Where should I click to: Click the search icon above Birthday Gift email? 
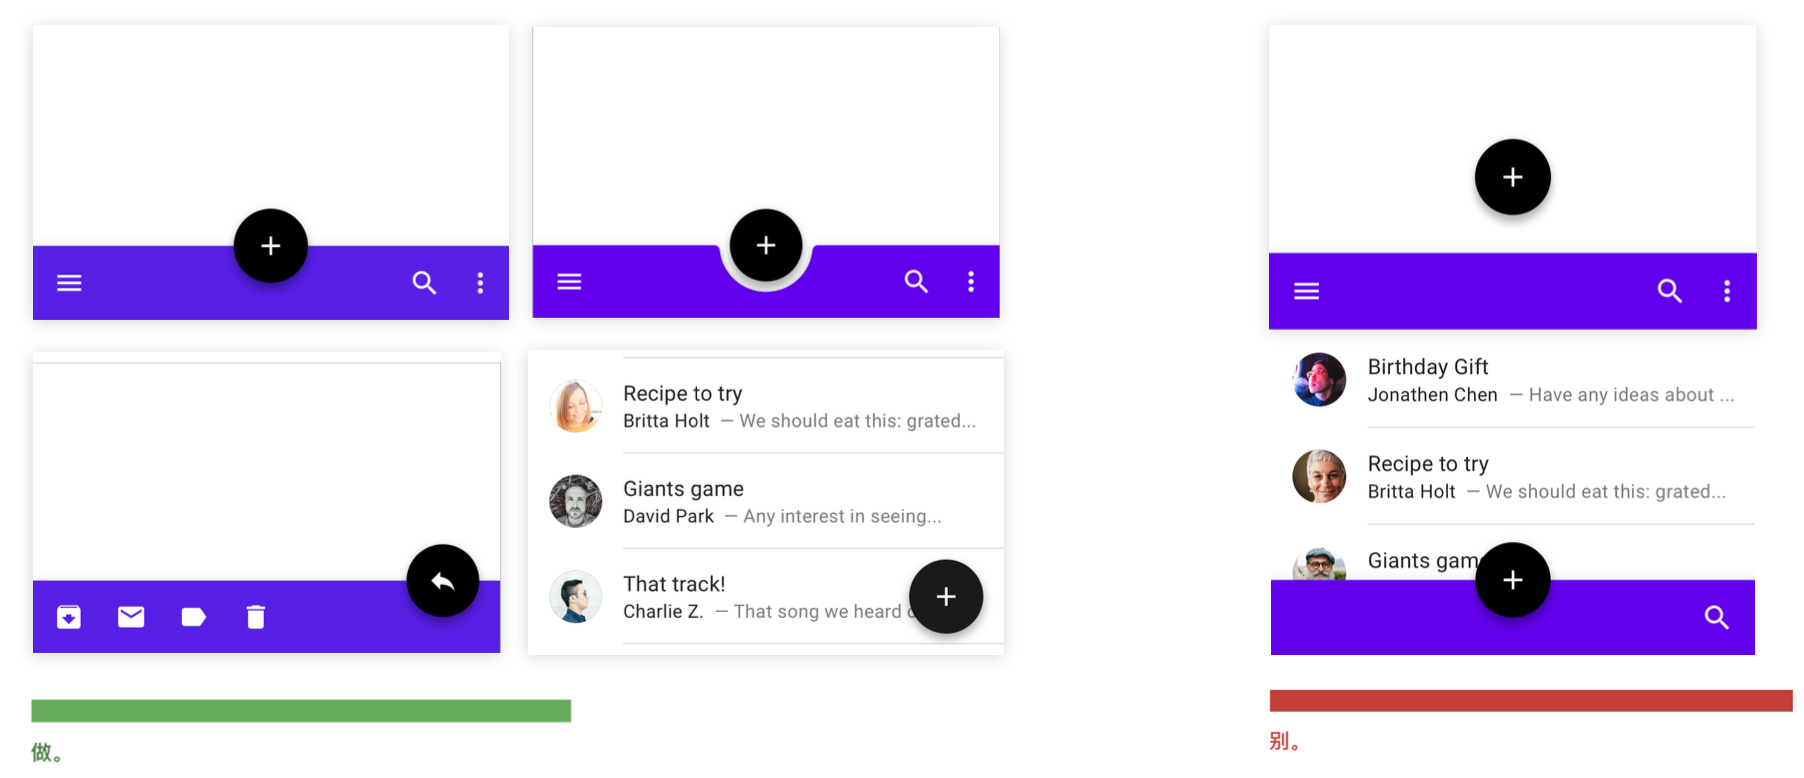click(1669, 291)
